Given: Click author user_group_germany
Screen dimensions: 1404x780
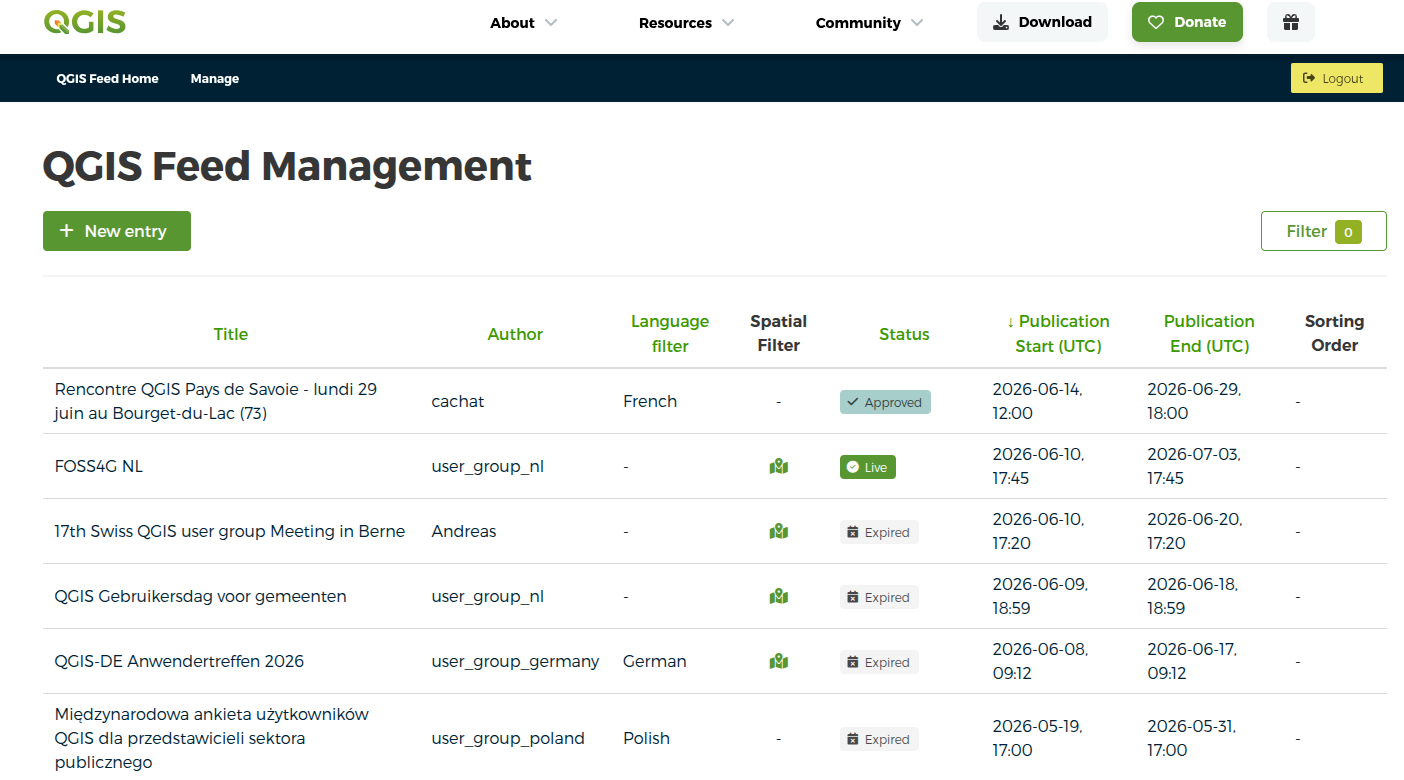Looking at the screenshot, I should tap(516, 661).
